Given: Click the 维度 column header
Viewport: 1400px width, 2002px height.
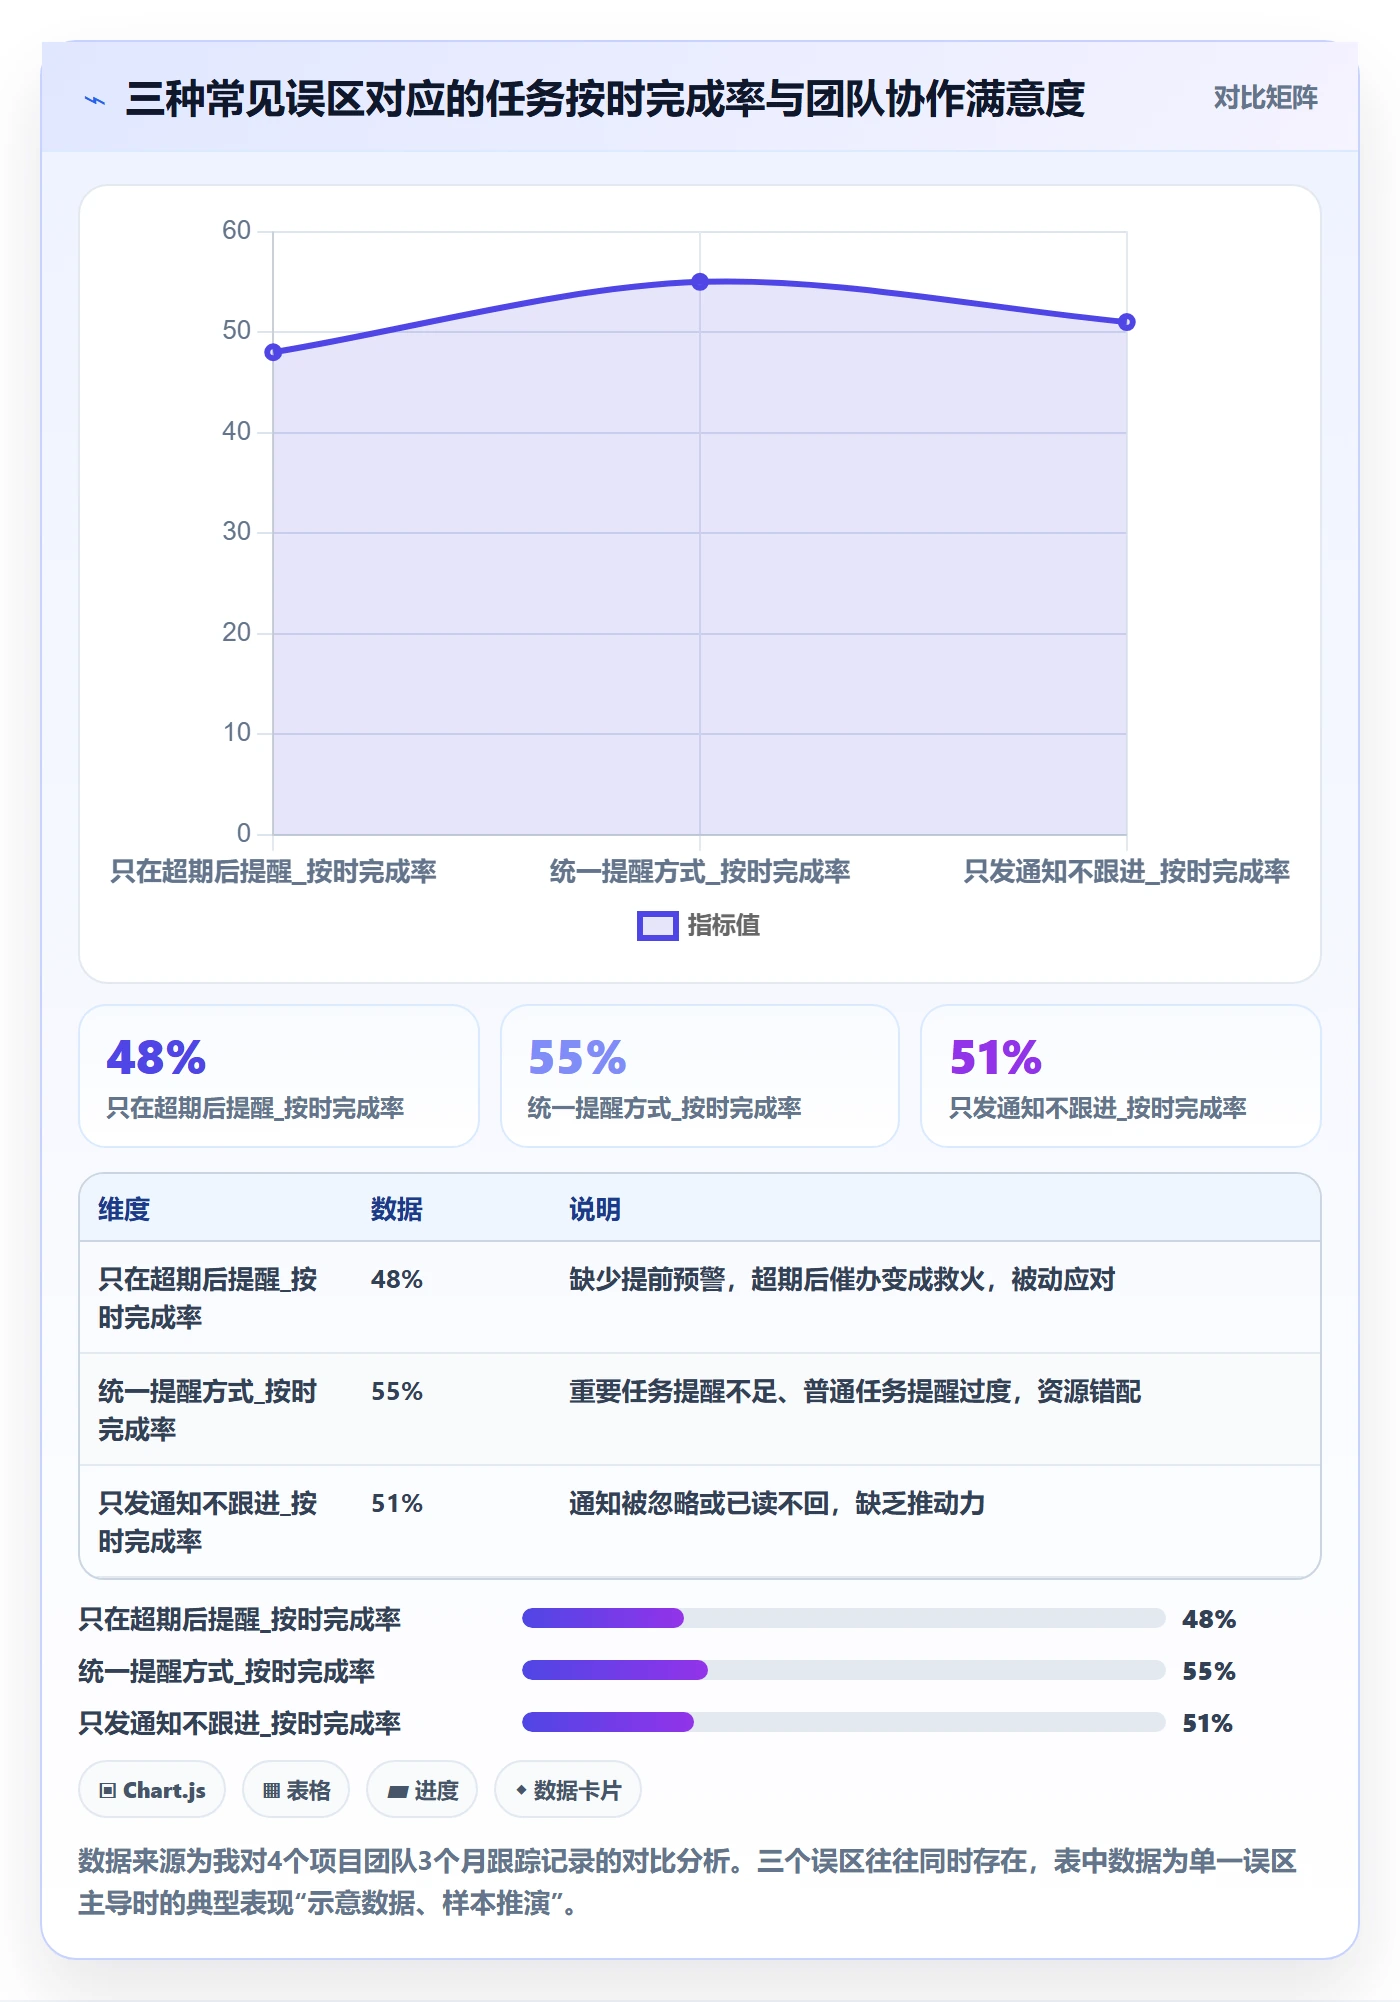Looking at the screenshot, I should [x=124, y=1209].
